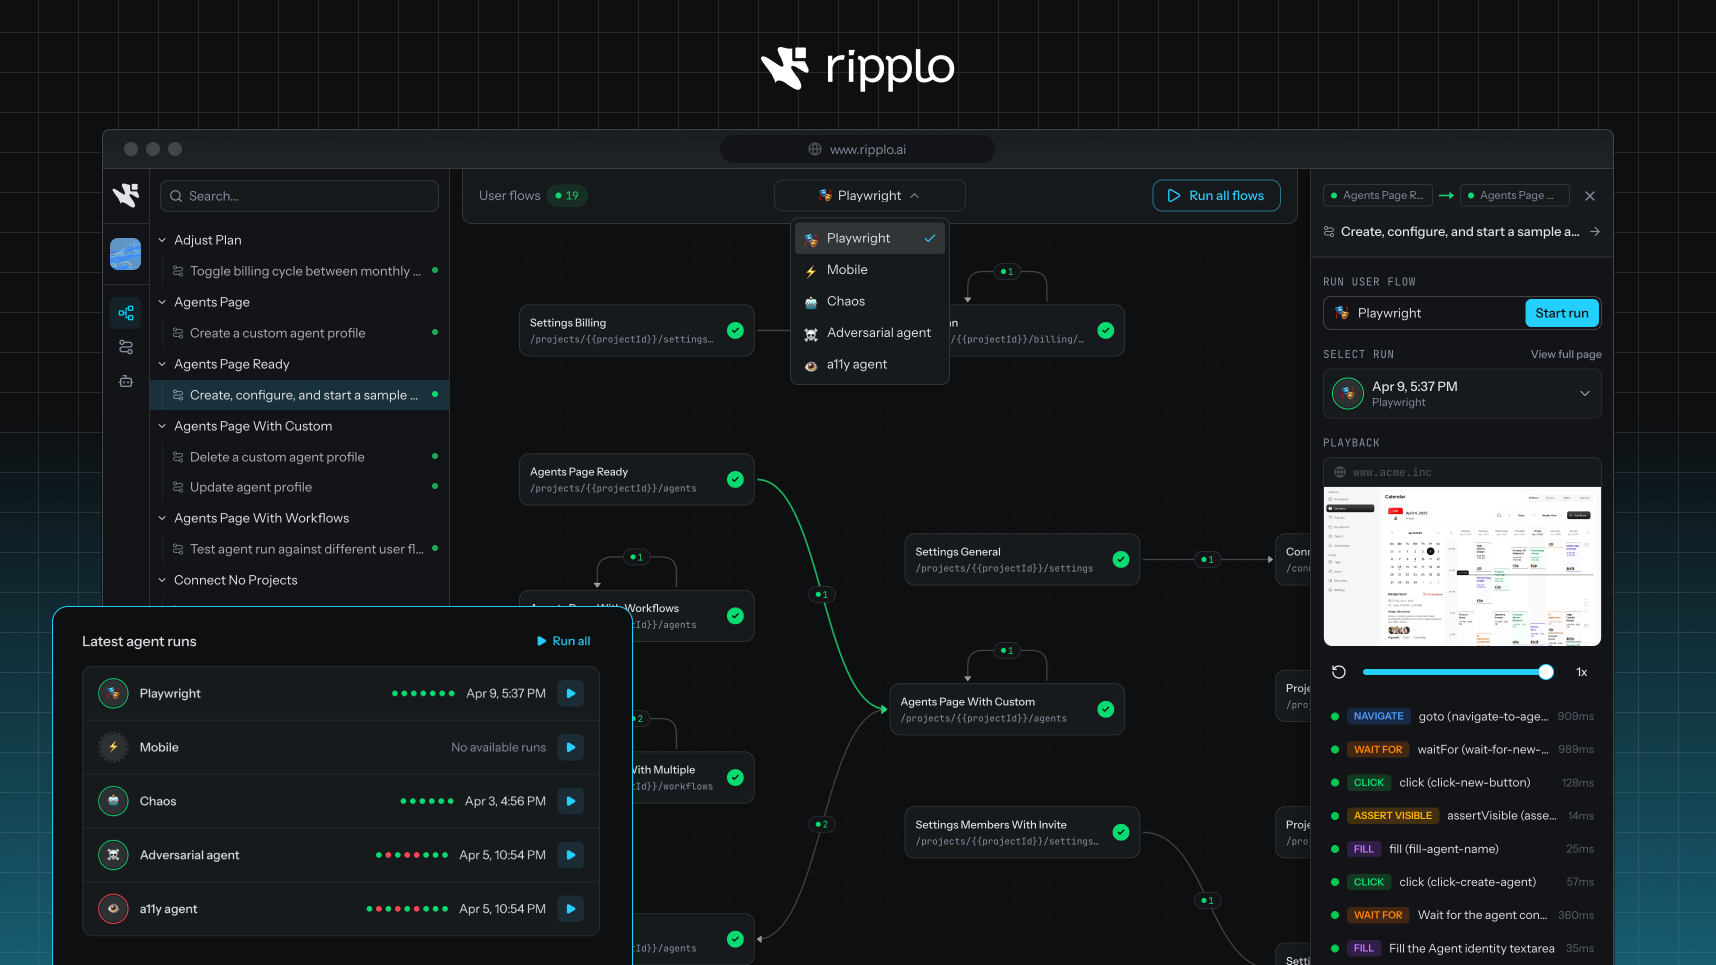
Task: Collapse the Agents Page With Custom group
Action: 162,426
